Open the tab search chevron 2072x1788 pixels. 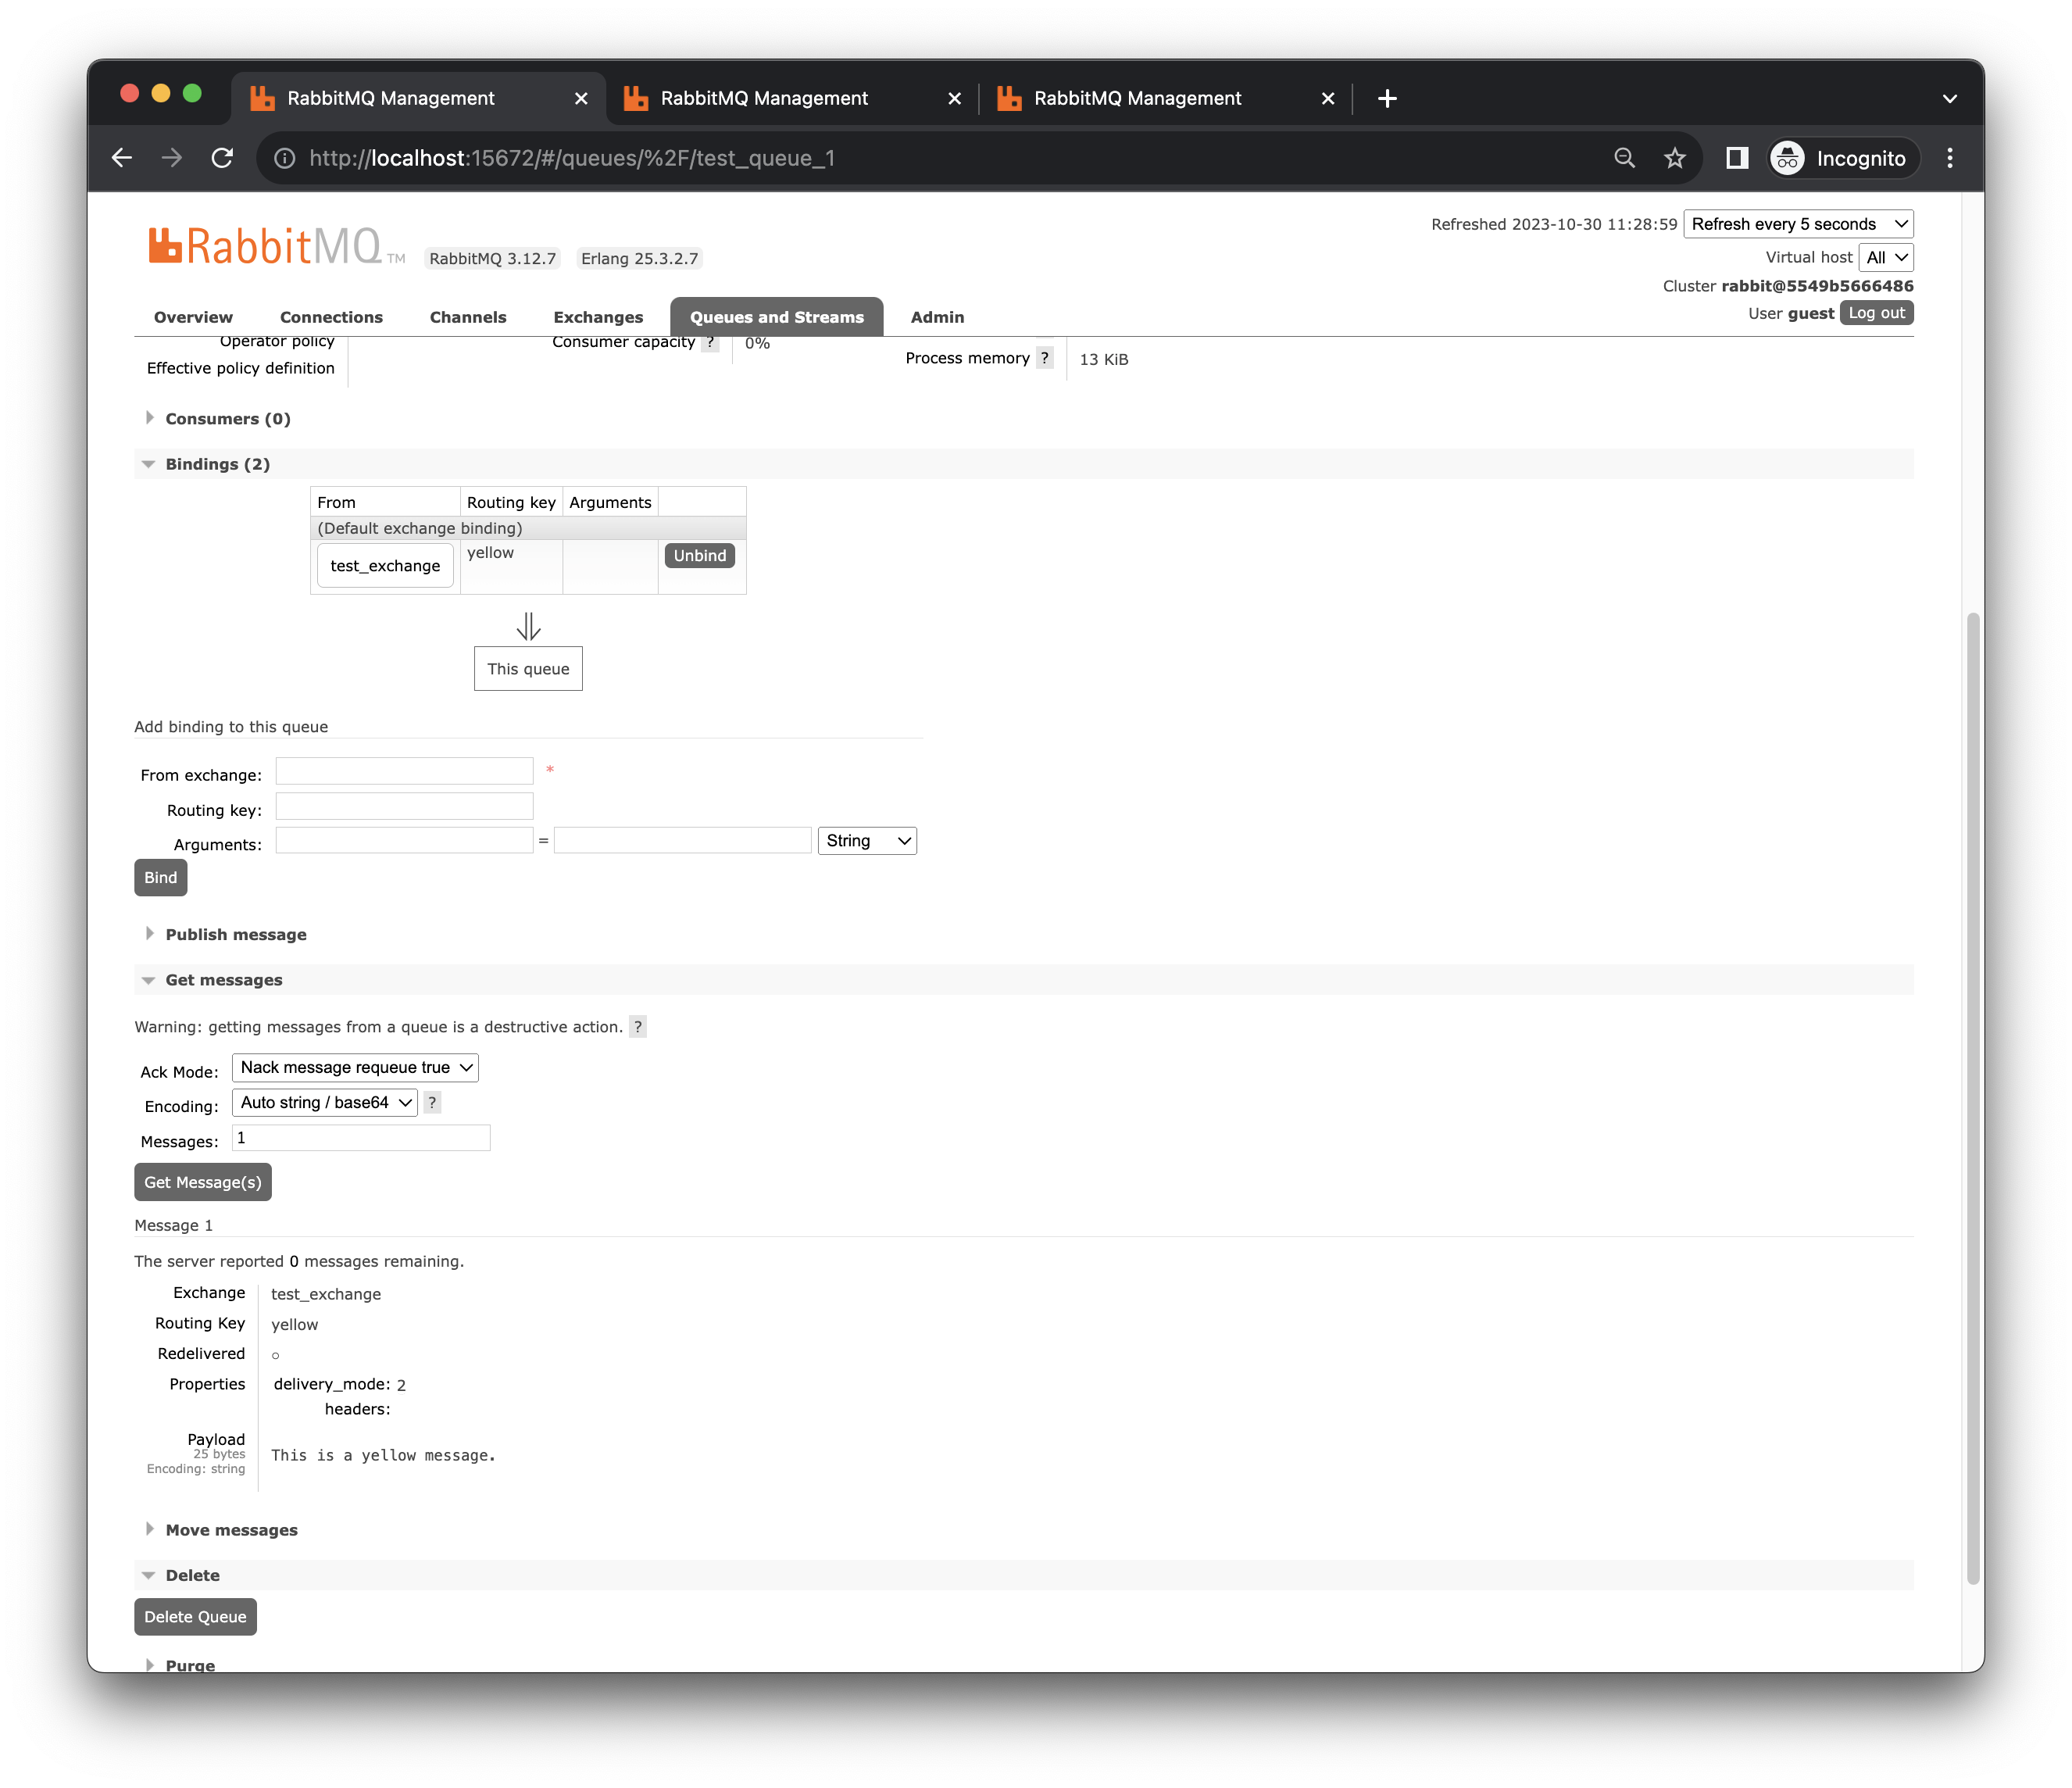(x=1950, y=98)
